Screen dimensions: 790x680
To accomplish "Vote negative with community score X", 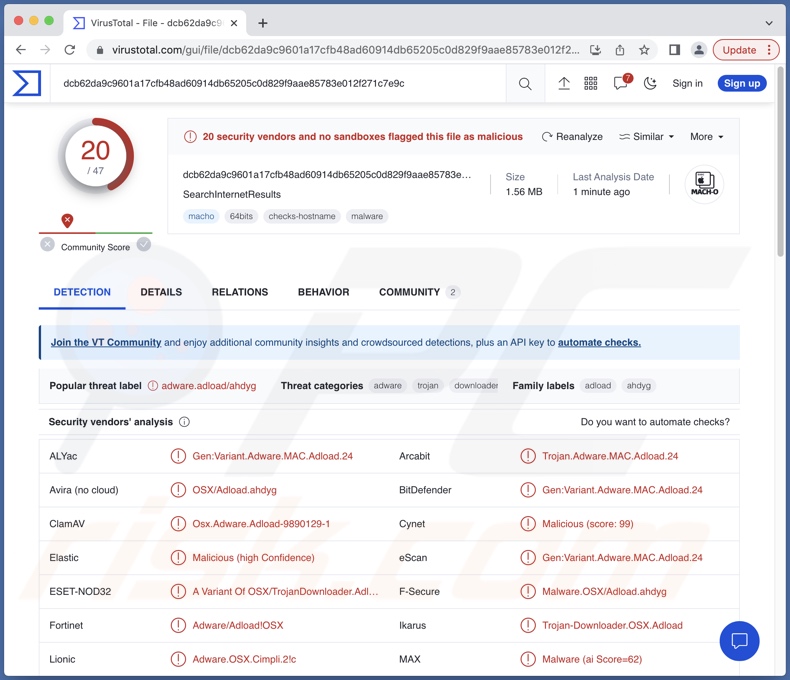I will 47,245.
